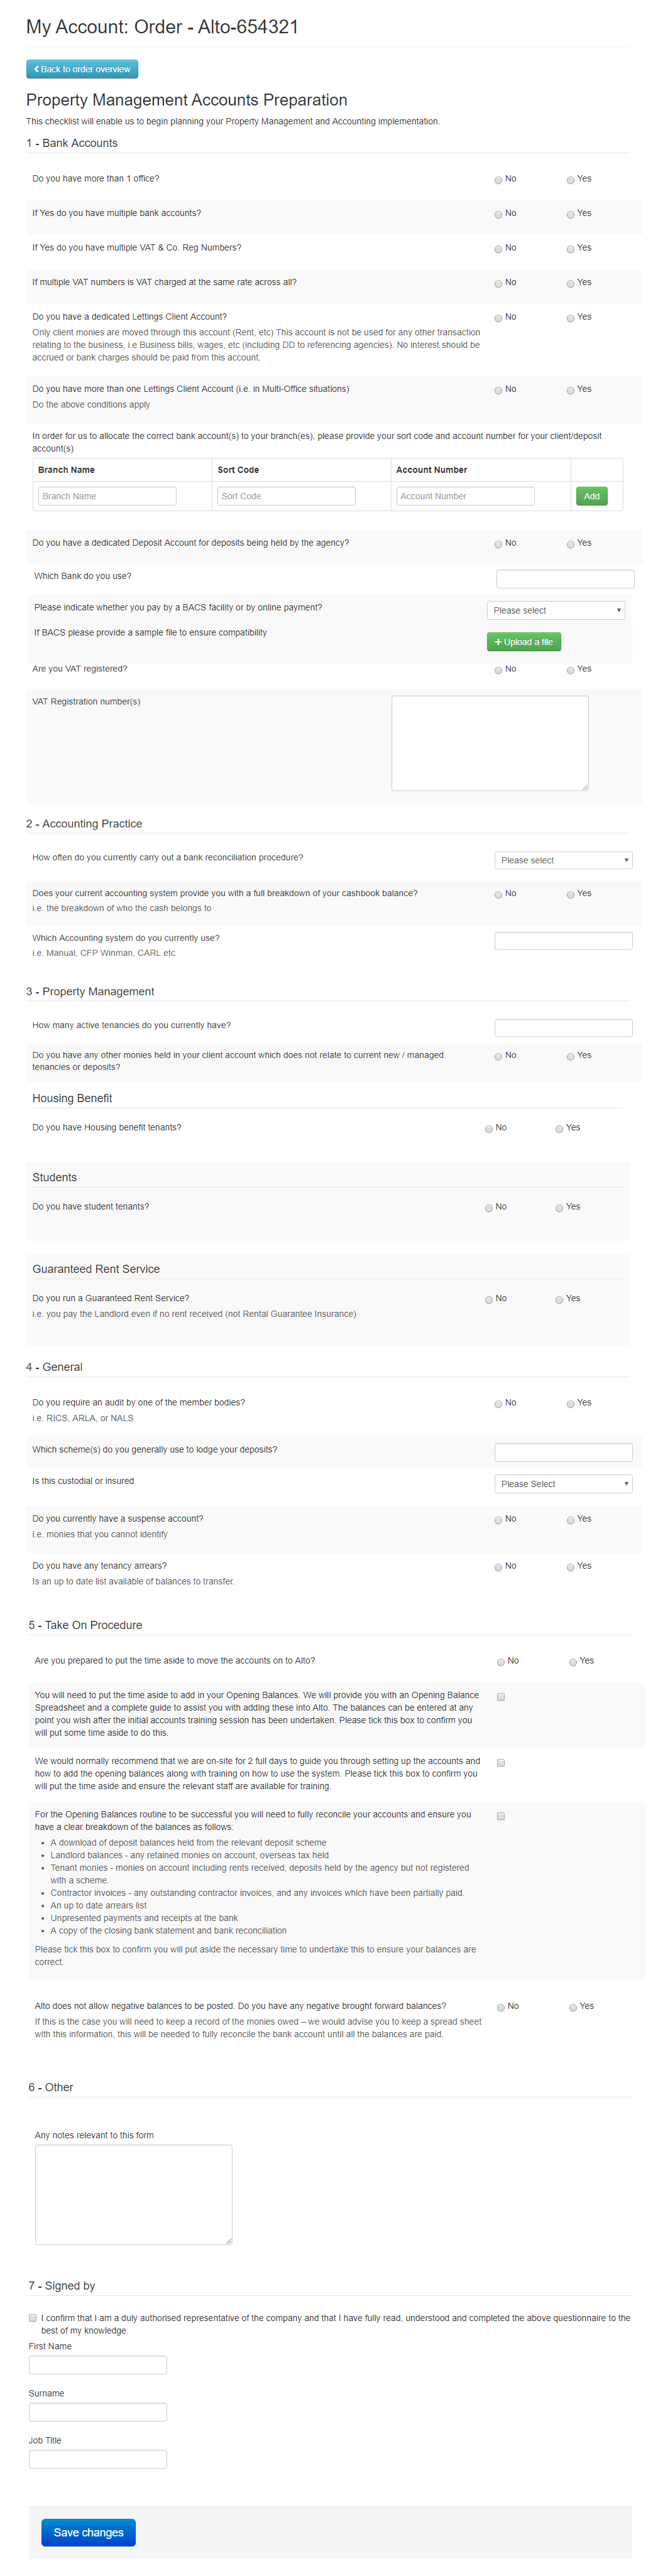Click the active tenancies count field
This screenshot has width=658, height=2576.
563,1028
